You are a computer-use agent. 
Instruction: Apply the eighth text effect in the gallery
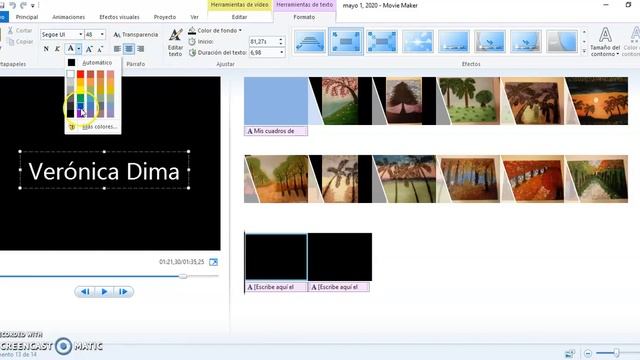[562, 41]
